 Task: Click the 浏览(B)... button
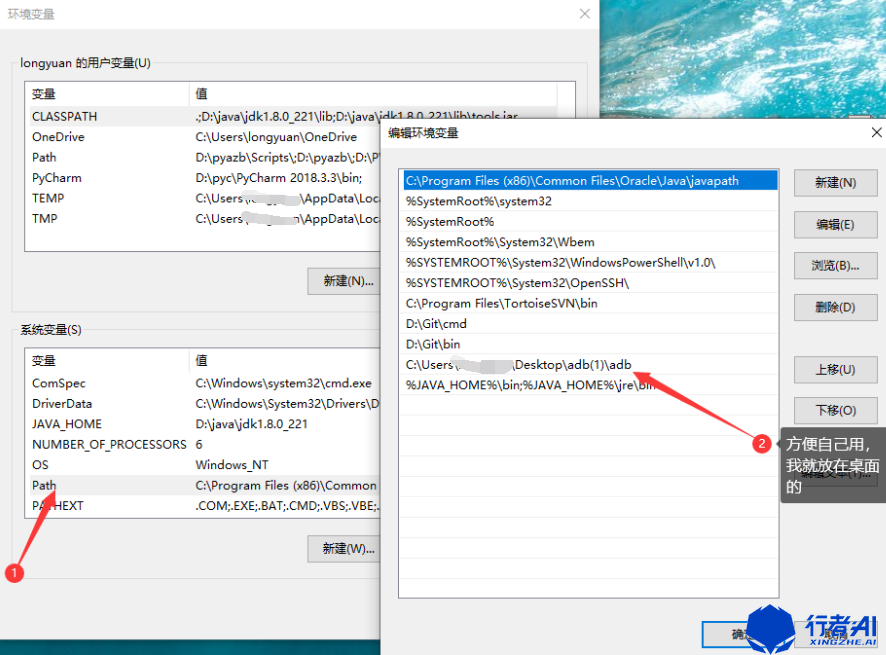tap(835, 266)
